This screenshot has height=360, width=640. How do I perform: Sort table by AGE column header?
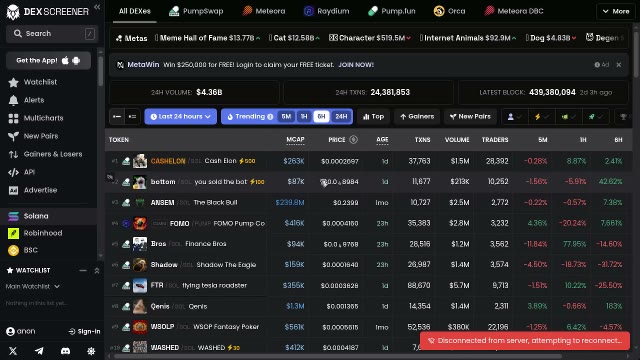click(x=382, y=140)
